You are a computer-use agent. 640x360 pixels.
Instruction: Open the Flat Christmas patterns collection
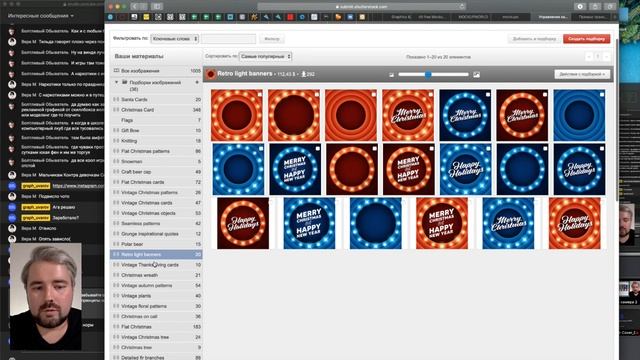(x=157, y=151)
